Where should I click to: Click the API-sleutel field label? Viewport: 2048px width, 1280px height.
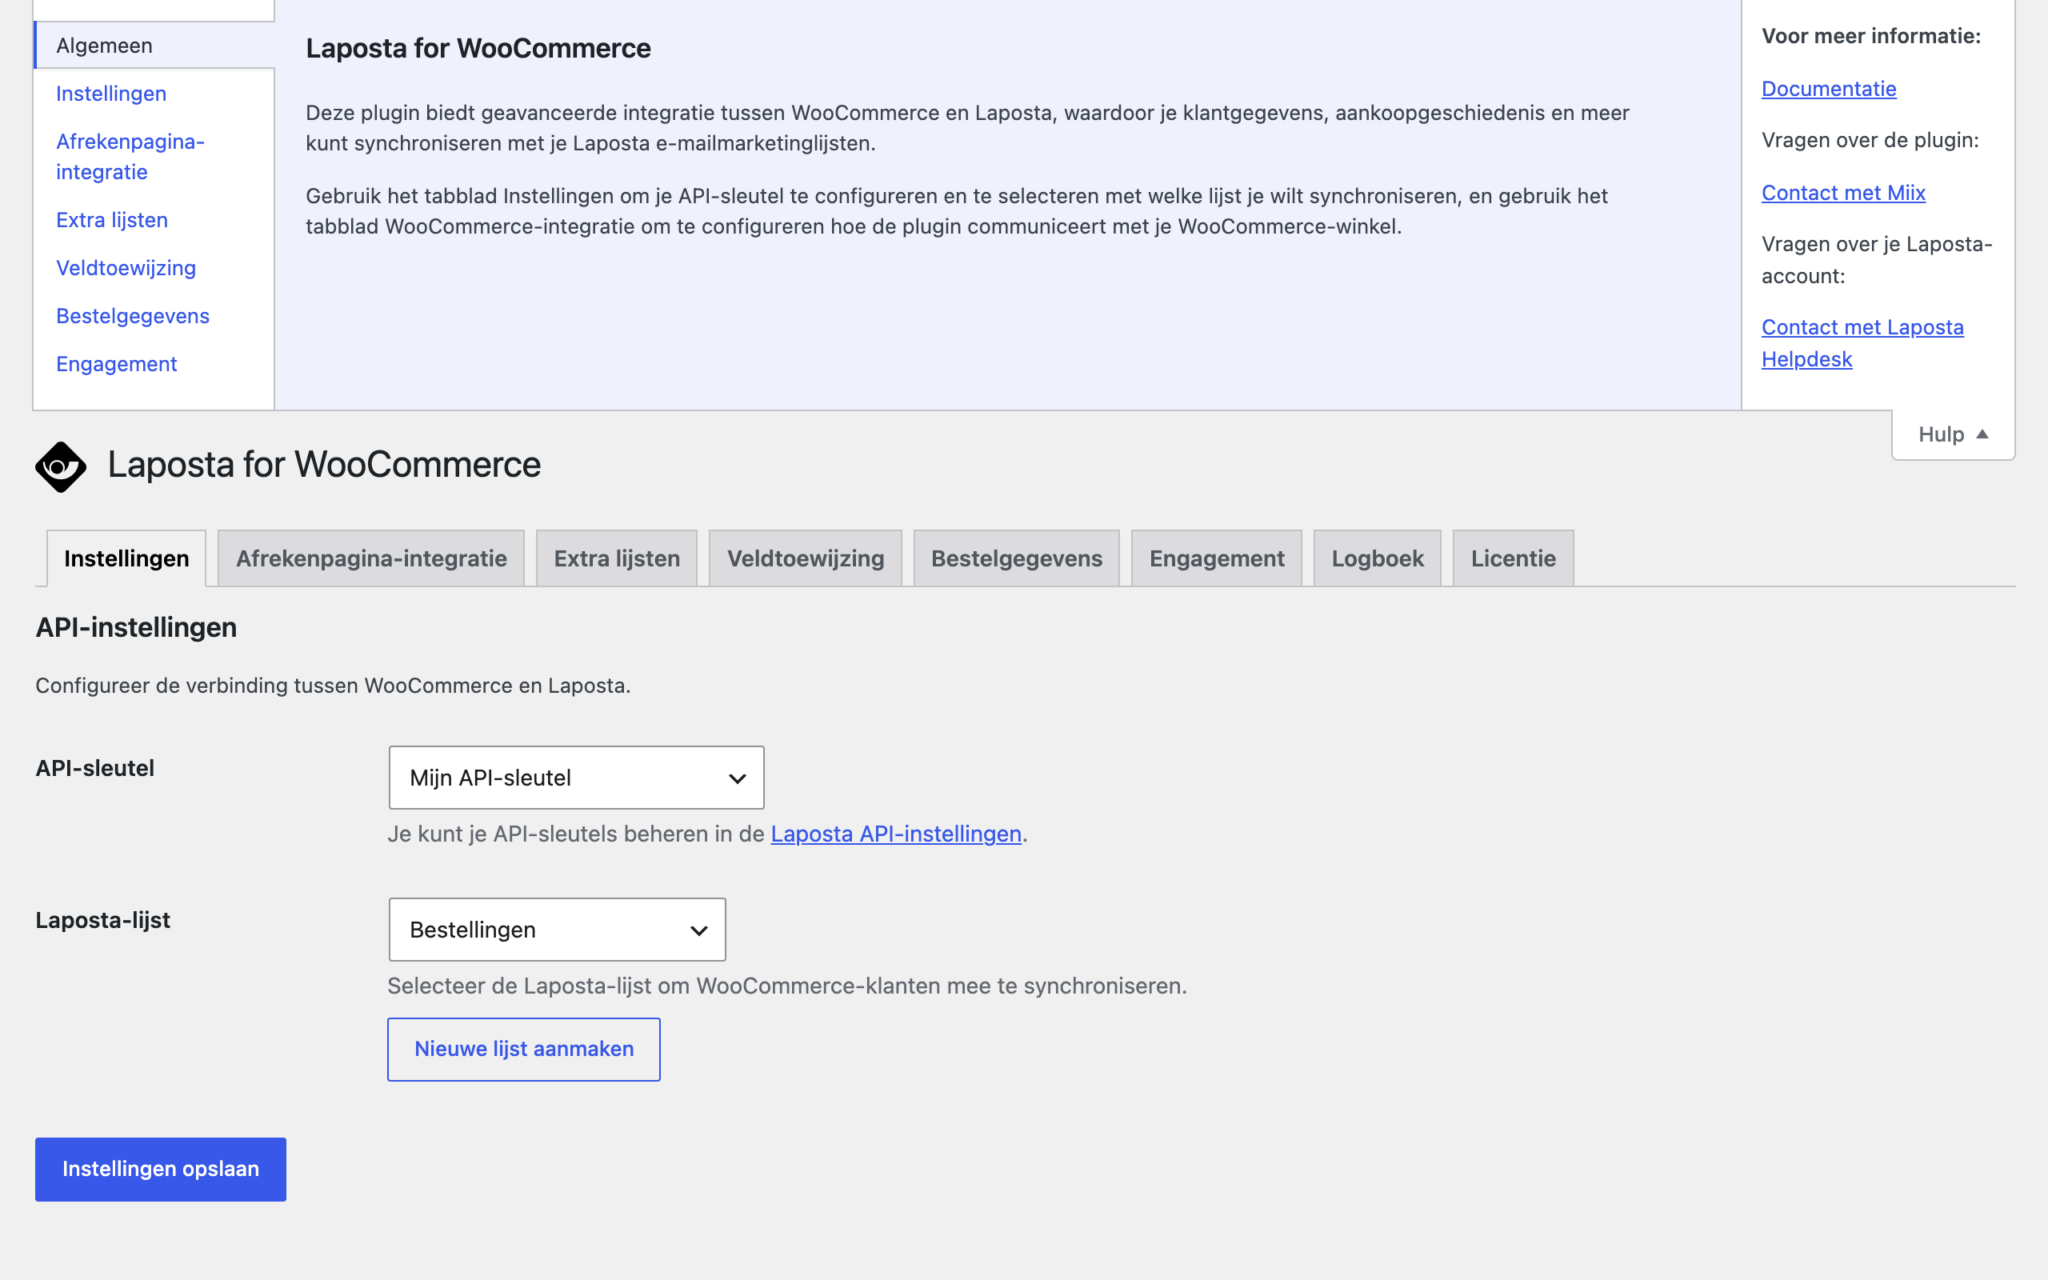click(x=95, y=768)
